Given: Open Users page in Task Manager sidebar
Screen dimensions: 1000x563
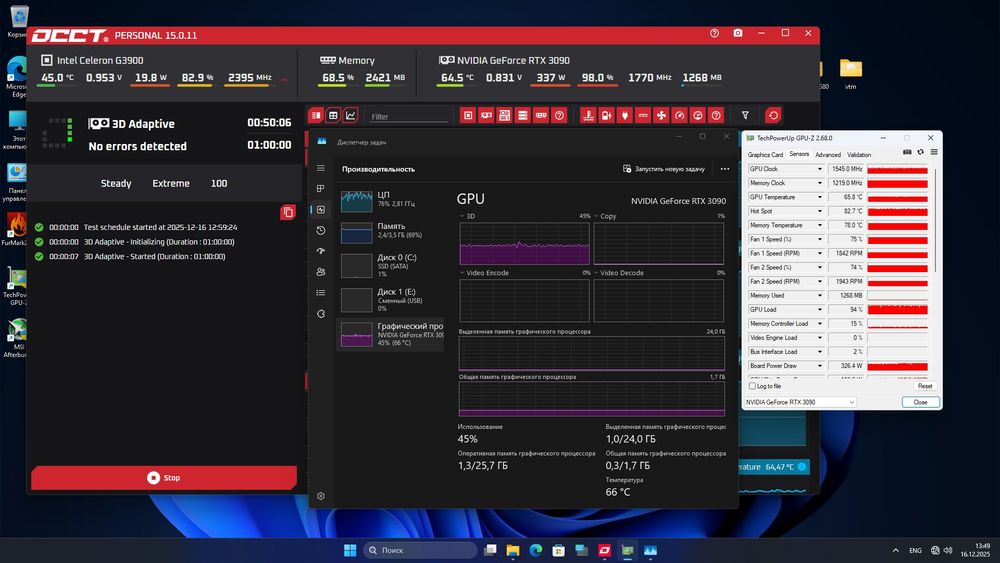Looking at the screenshot, I should click(321, 272).
